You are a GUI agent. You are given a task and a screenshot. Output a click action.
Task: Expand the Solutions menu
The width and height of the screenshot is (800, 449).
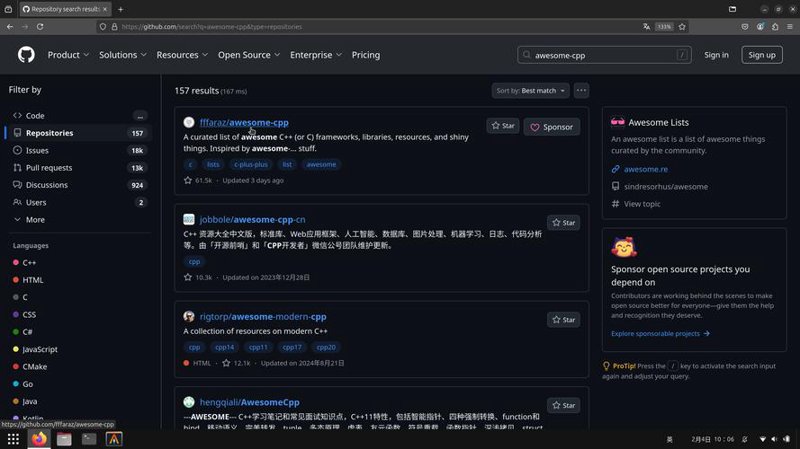(122, 55)
